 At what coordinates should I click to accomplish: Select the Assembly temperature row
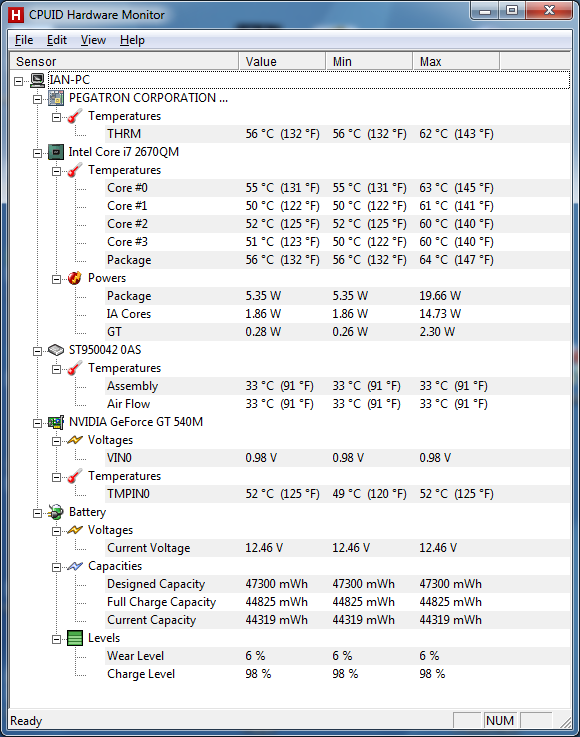337,386
